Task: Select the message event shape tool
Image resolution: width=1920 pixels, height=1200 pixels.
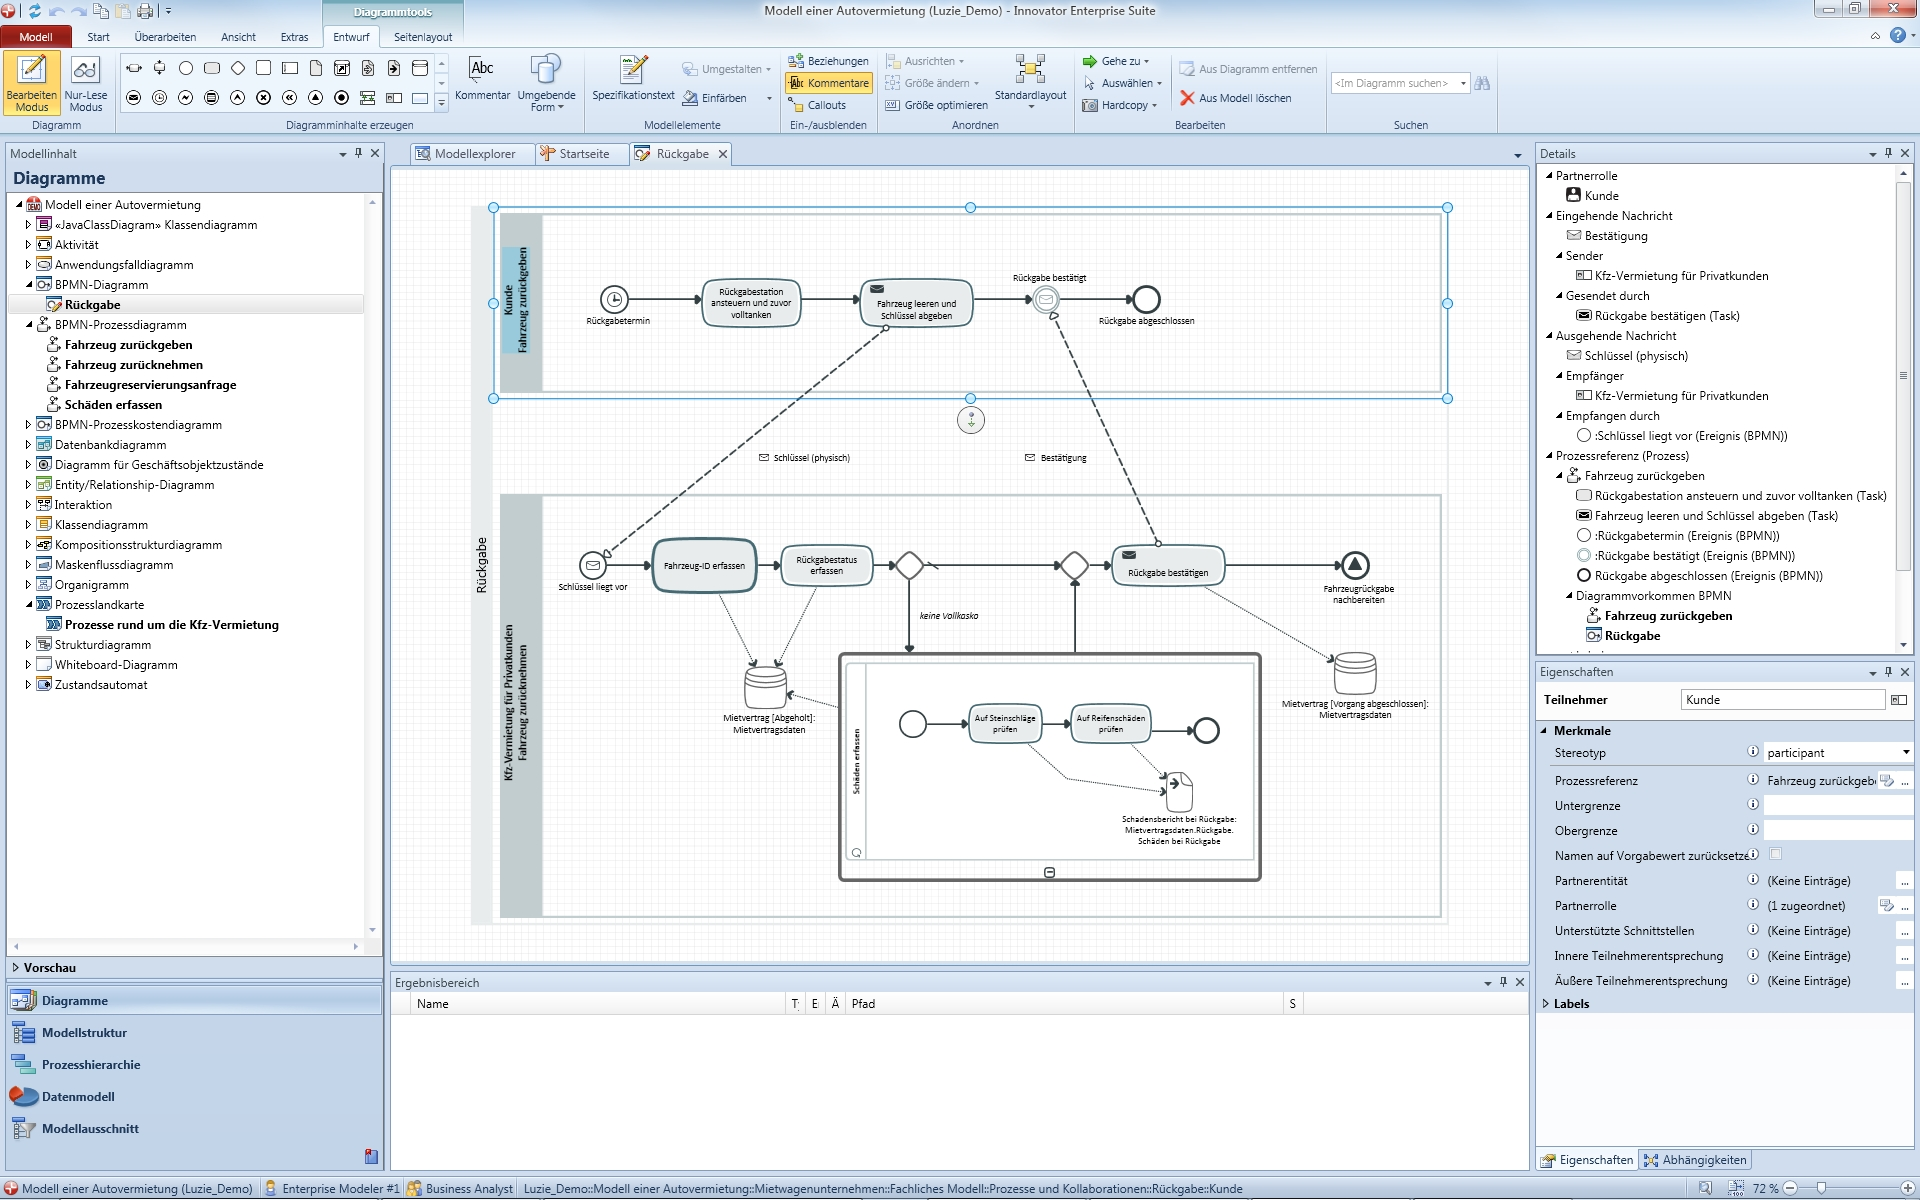Action: pos(134,98)
